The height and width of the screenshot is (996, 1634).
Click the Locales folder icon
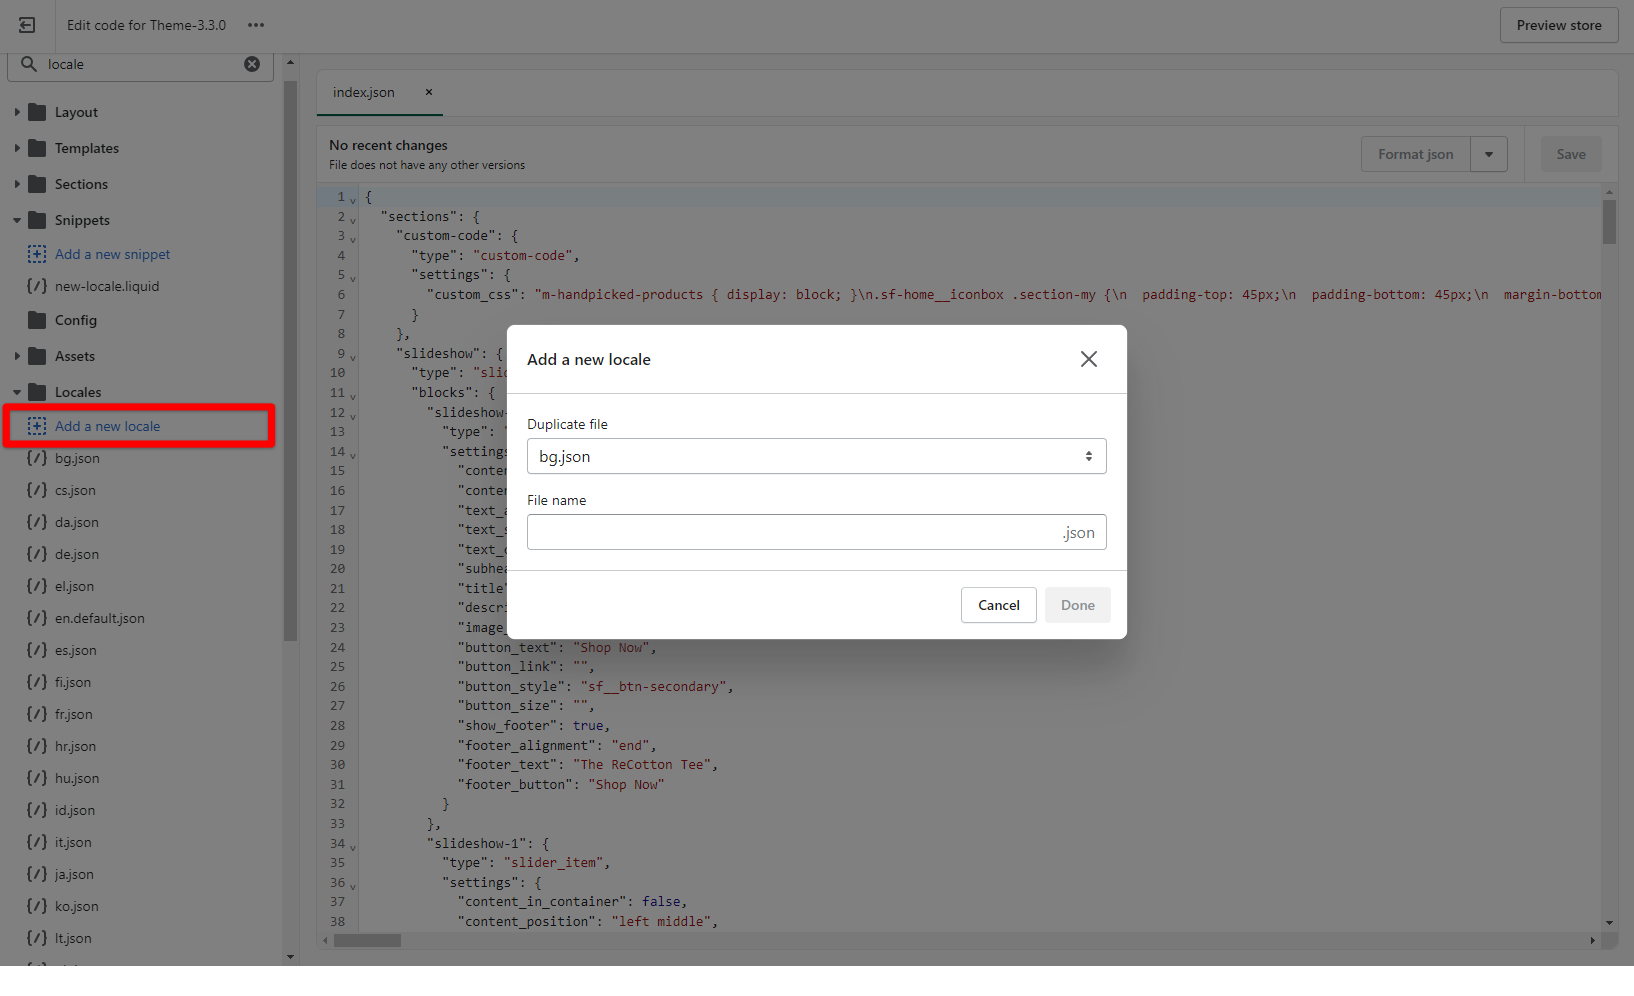click(38, 392)
